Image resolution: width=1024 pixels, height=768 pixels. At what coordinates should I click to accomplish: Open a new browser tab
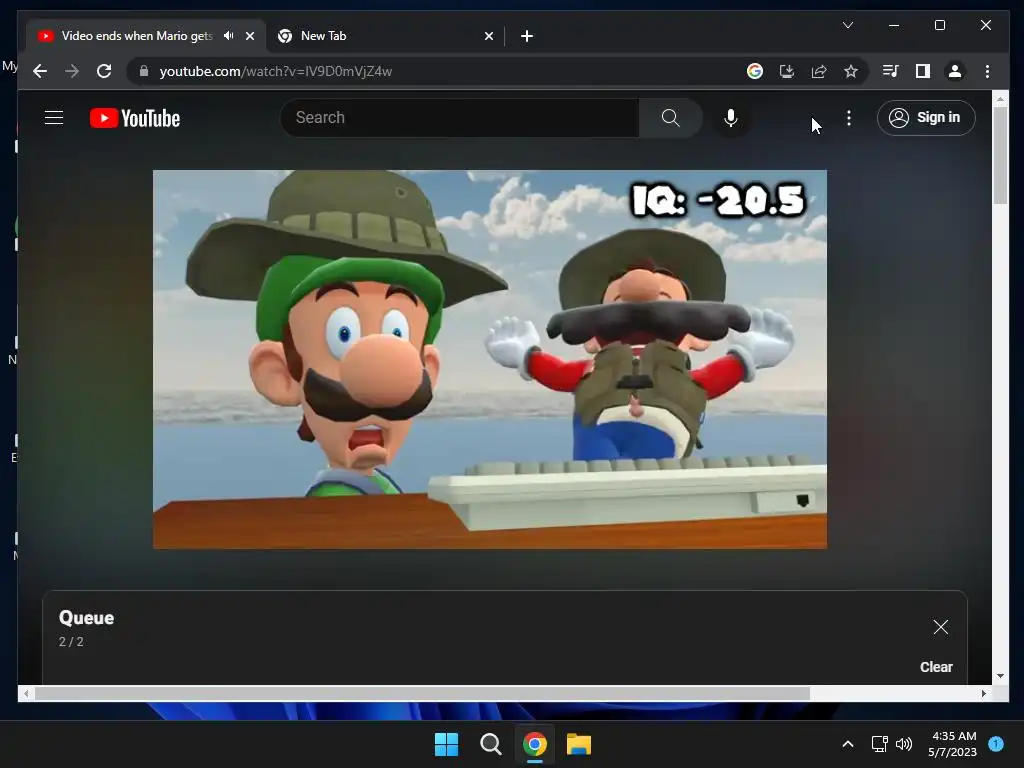click(527, 36)
